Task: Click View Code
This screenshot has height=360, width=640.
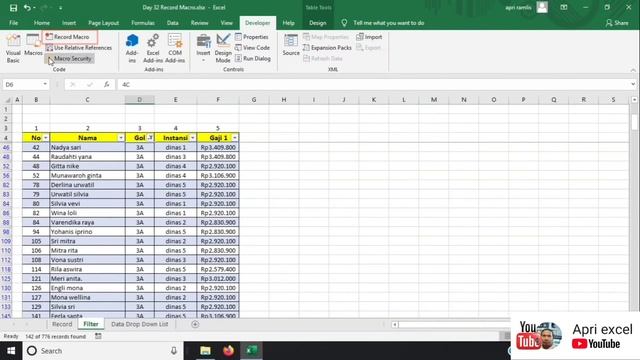Action: 252,48
